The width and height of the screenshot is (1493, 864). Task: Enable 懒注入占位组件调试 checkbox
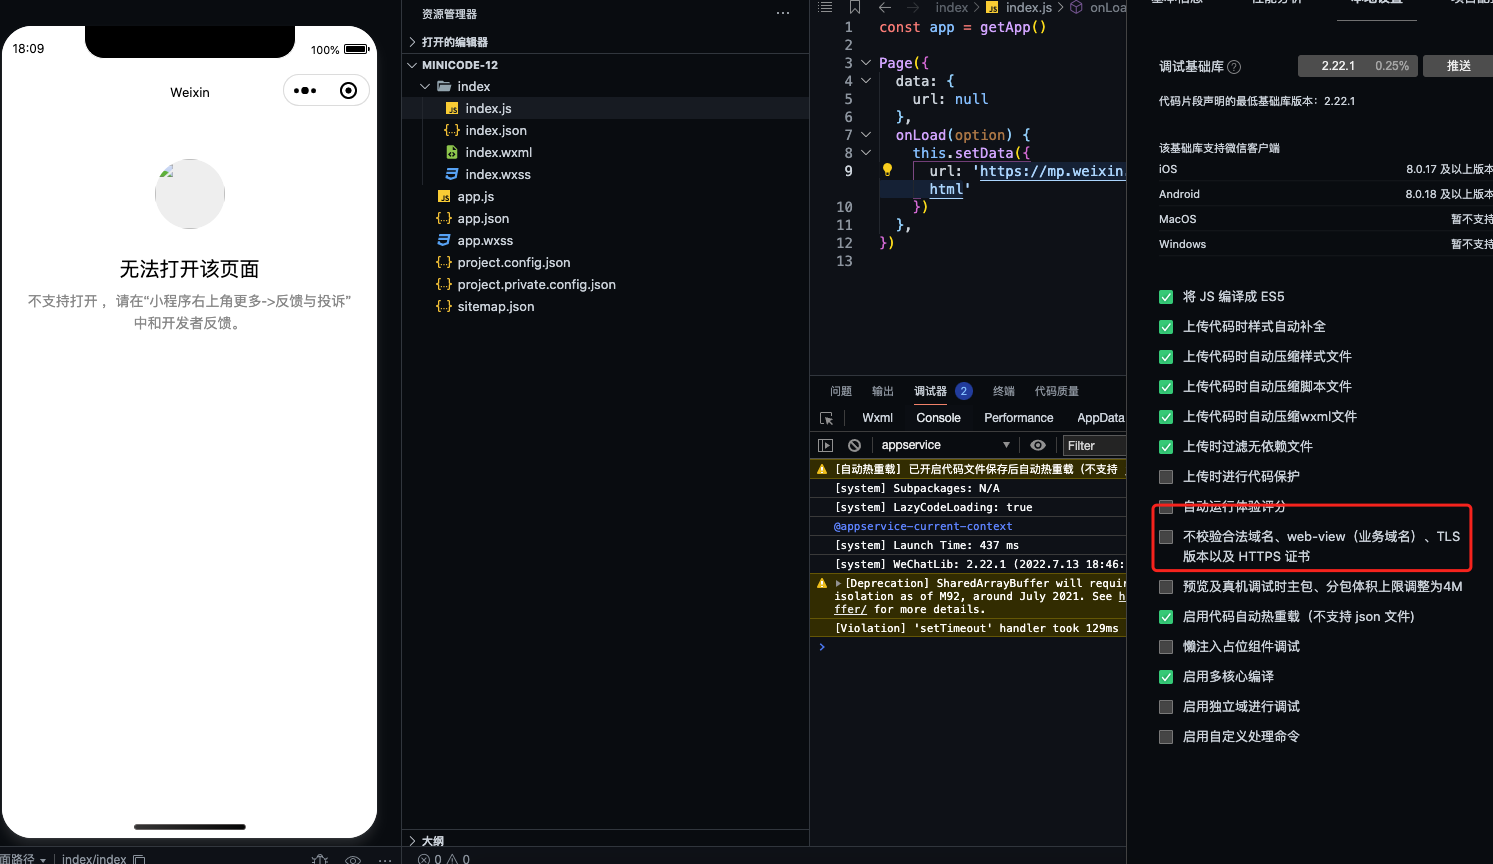coord(1166,647)
